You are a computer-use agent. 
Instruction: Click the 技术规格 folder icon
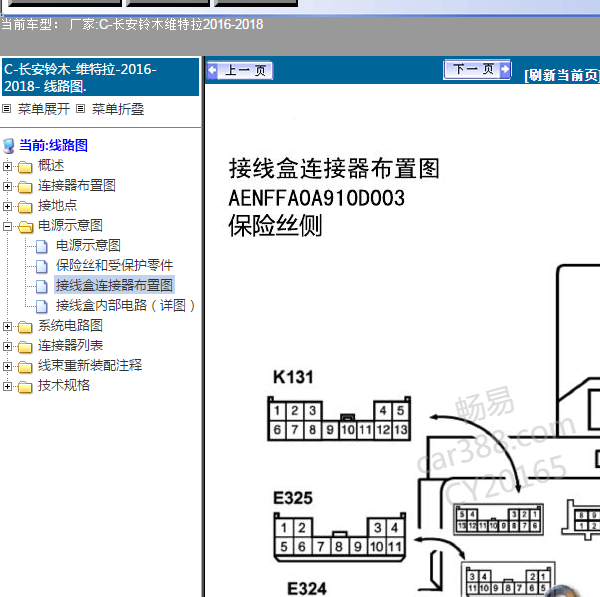25,387
